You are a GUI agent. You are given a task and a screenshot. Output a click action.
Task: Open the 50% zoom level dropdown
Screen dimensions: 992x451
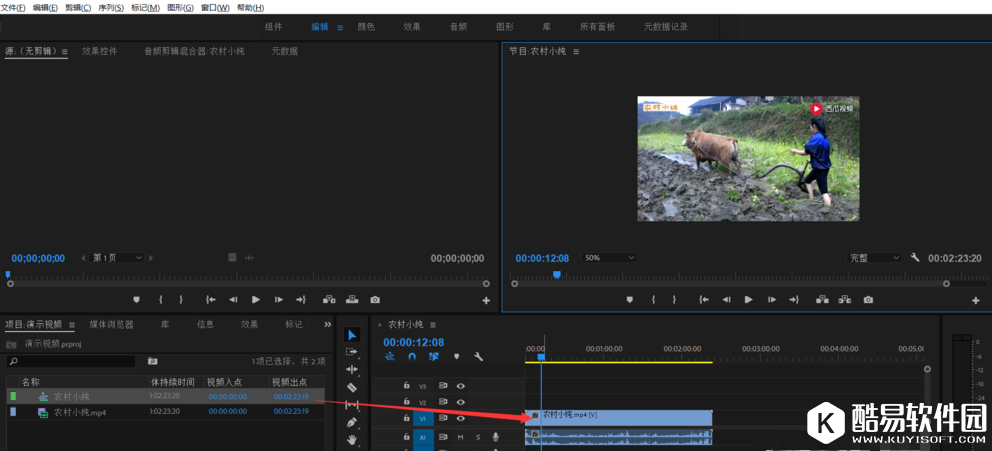609,258
